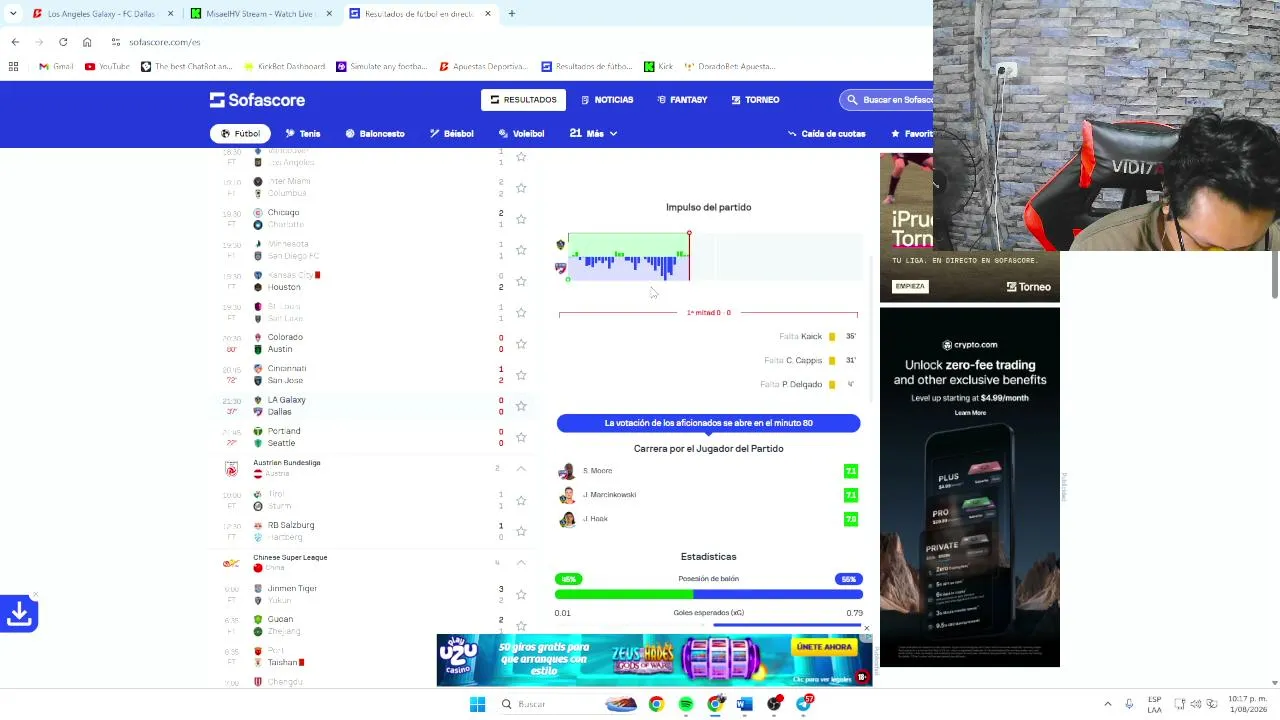This screenshot has width=1280, height=720.
Task: Click the Chinese Super League icon
Action: tap(231, 563)
